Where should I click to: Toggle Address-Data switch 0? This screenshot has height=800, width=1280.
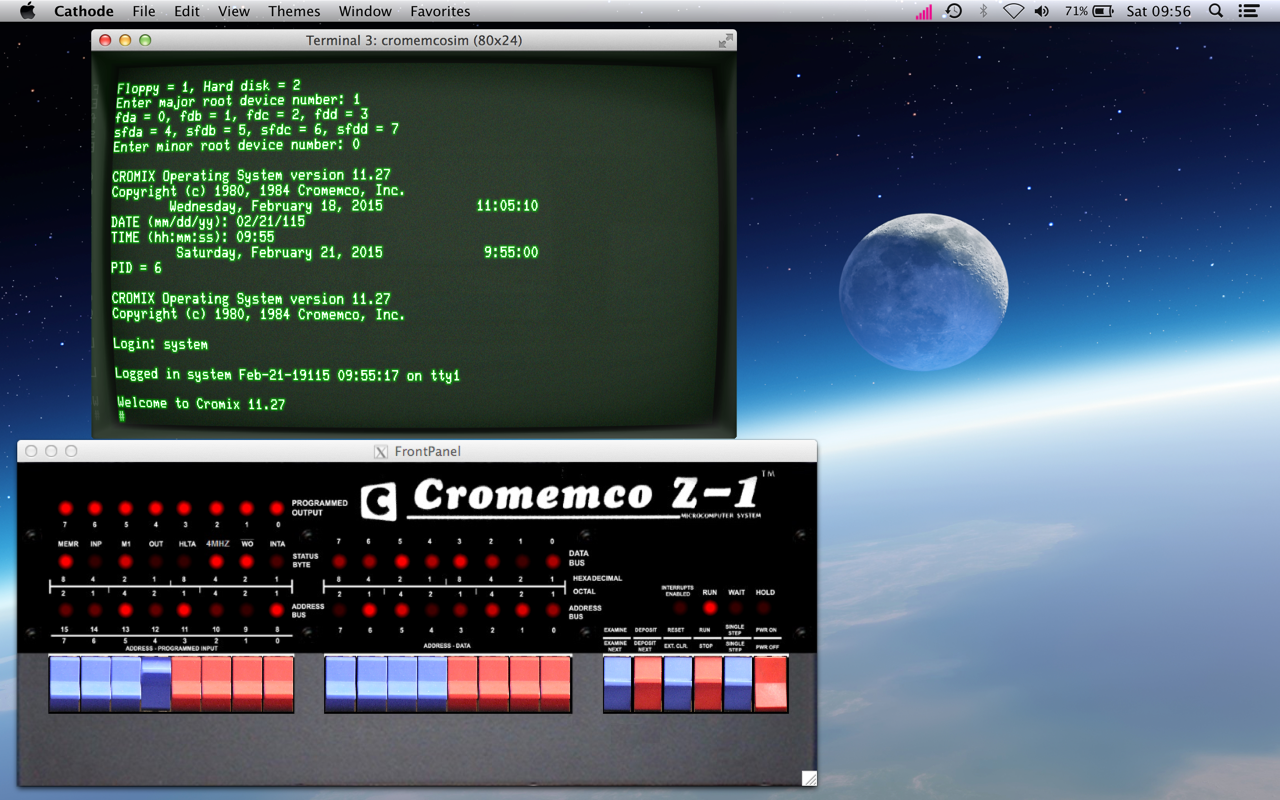[x=555, y=684]
